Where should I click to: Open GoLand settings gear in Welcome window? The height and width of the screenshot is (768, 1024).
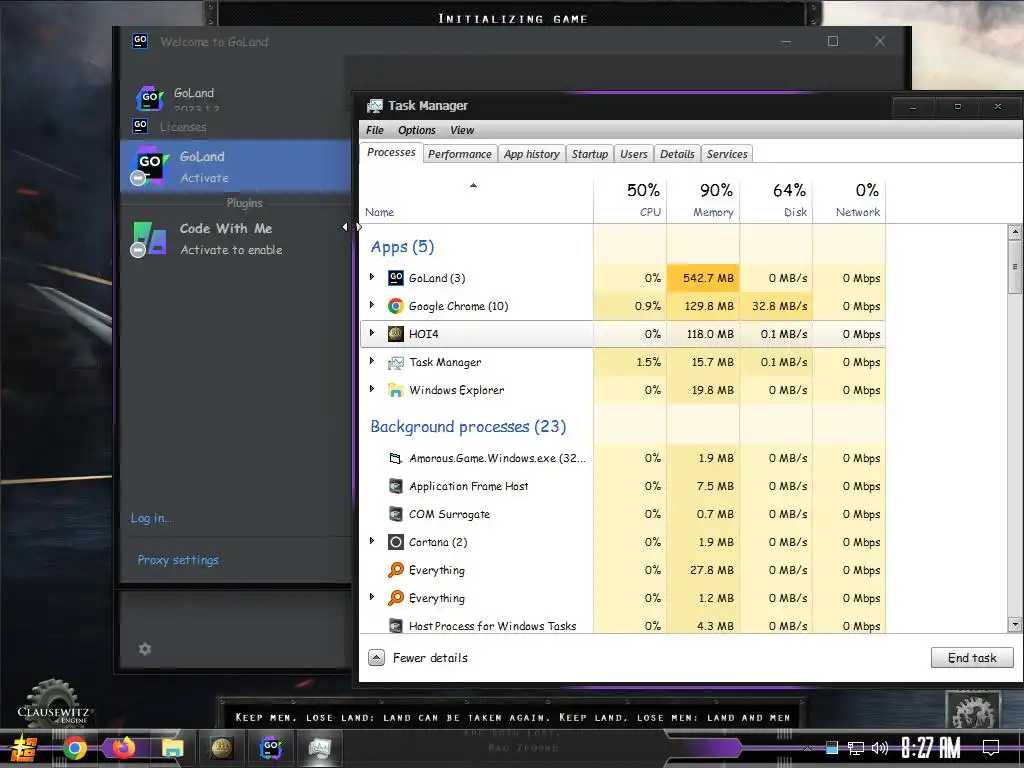pyautogui.click(x=145, y=649)
